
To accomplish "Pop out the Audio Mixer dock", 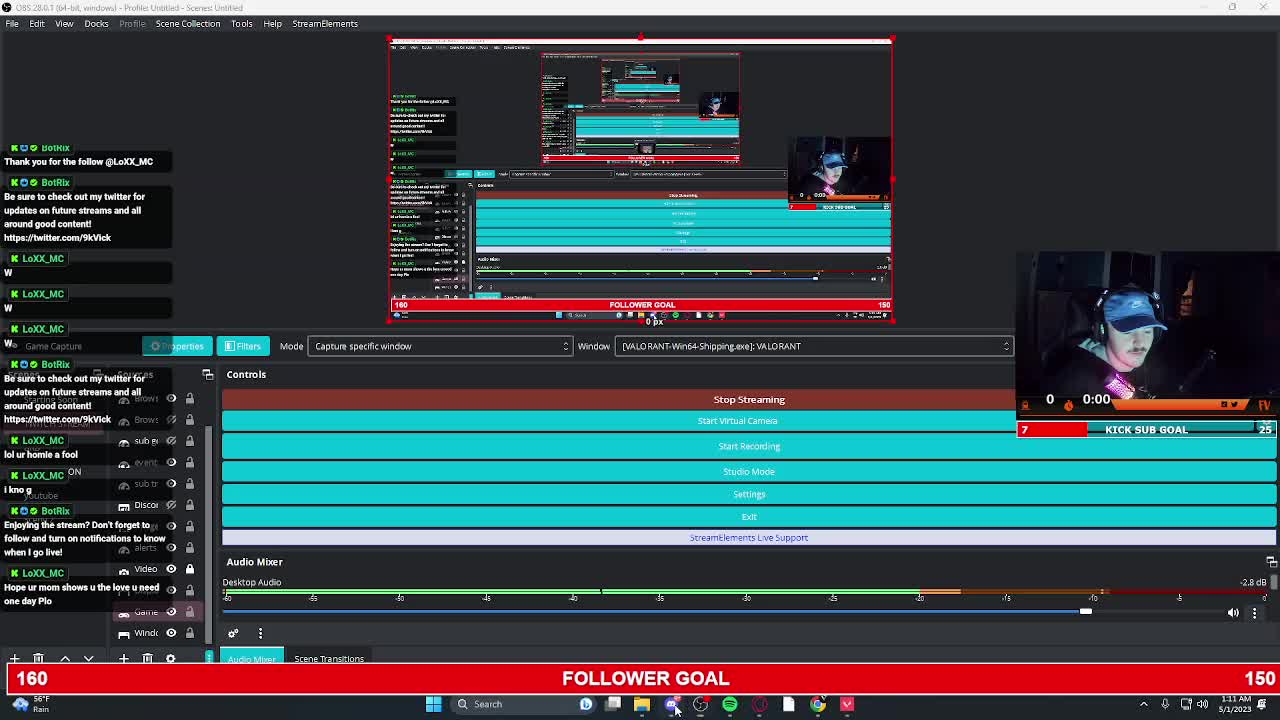I will tap(1271, 562).
